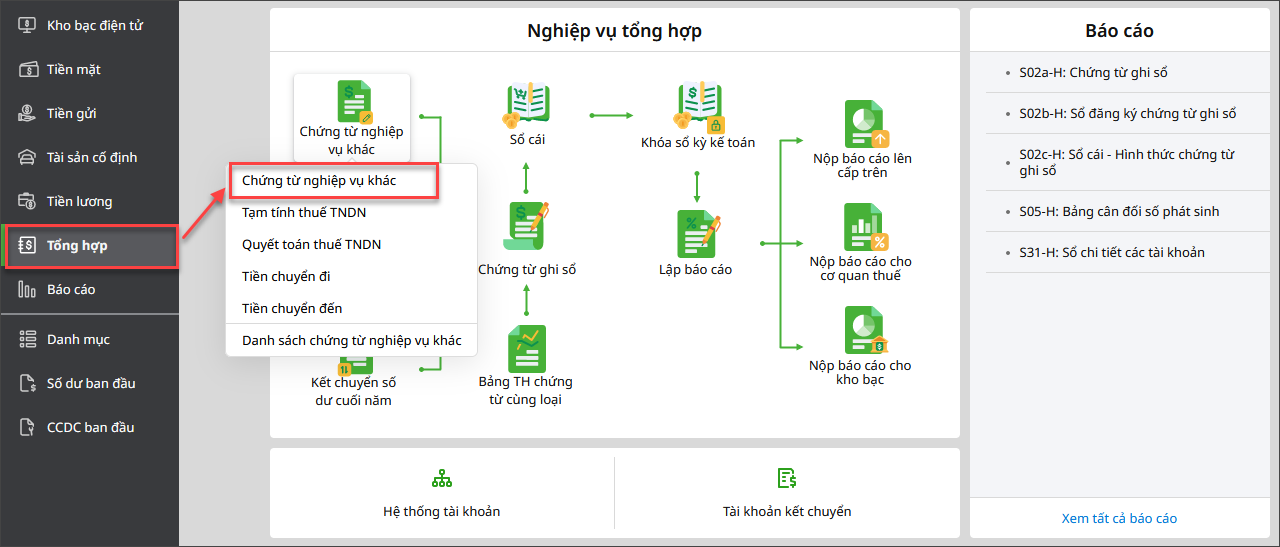Click the Hệ thống tài khoản label
This screenshot has width=1280, height=547.
[x=442, y=511]
